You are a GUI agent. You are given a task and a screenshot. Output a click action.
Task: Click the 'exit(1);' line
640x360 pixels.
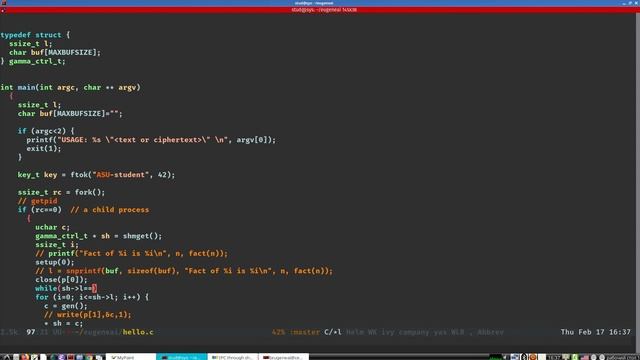point(44,149)
